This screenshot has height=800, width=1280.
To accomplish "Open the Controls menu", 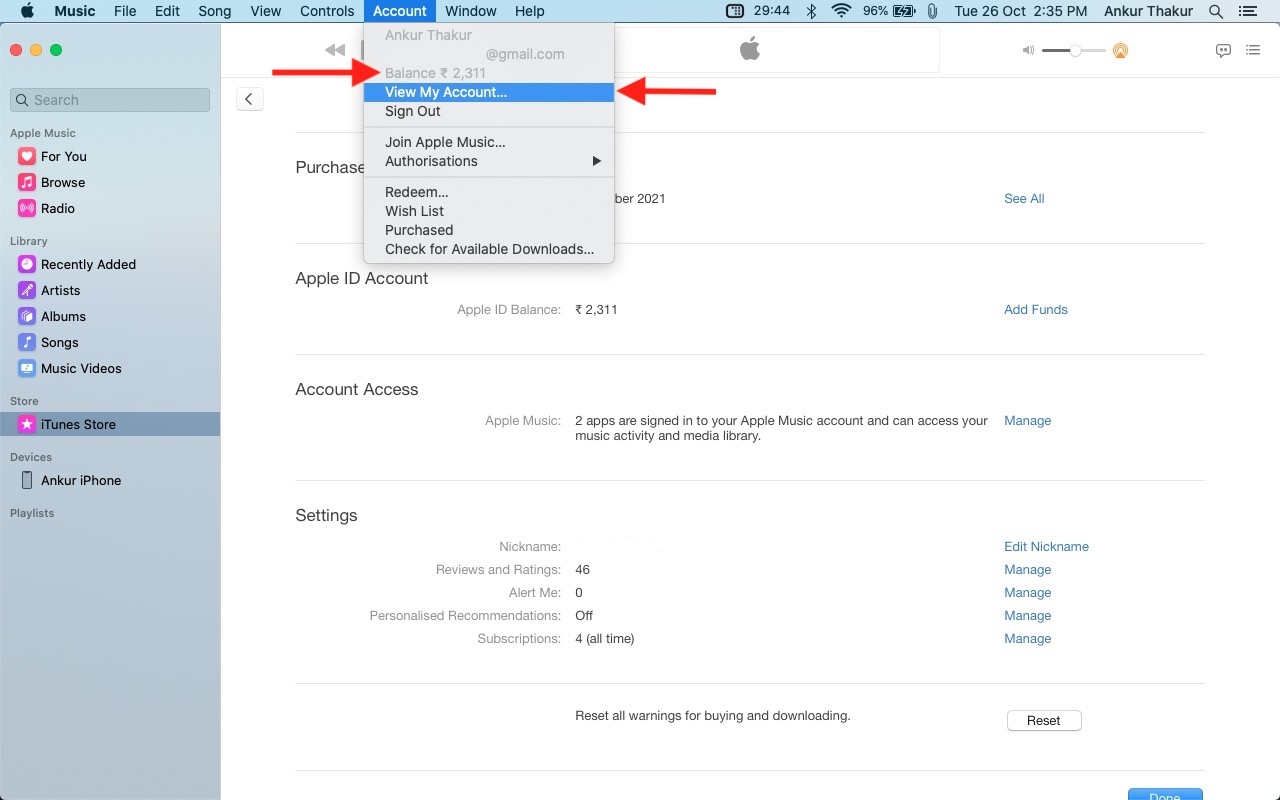I will (x=327, y=11).
